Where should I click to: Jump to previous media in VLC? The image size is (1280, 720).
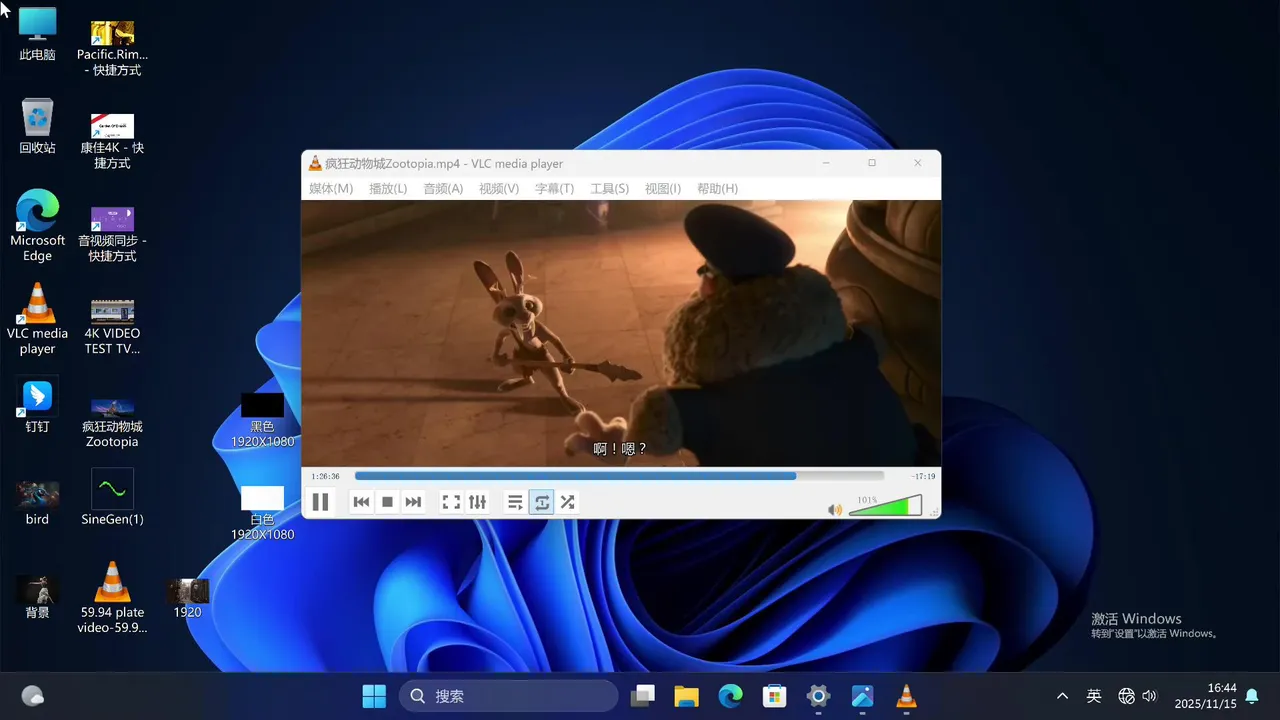click(362, 502)
